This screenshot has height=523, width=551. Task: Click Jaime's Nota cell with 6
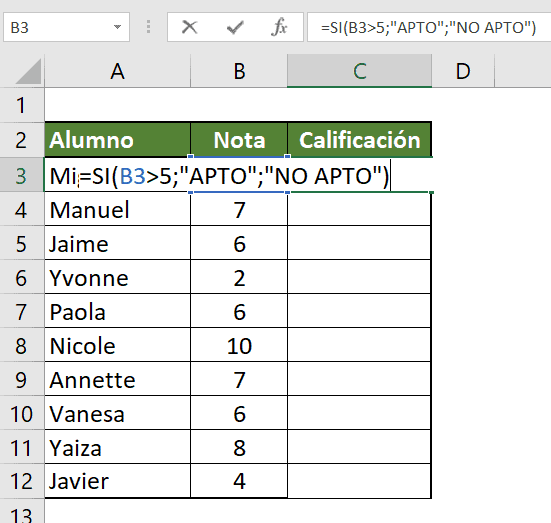pyautogui.click(x=239, y=244)
